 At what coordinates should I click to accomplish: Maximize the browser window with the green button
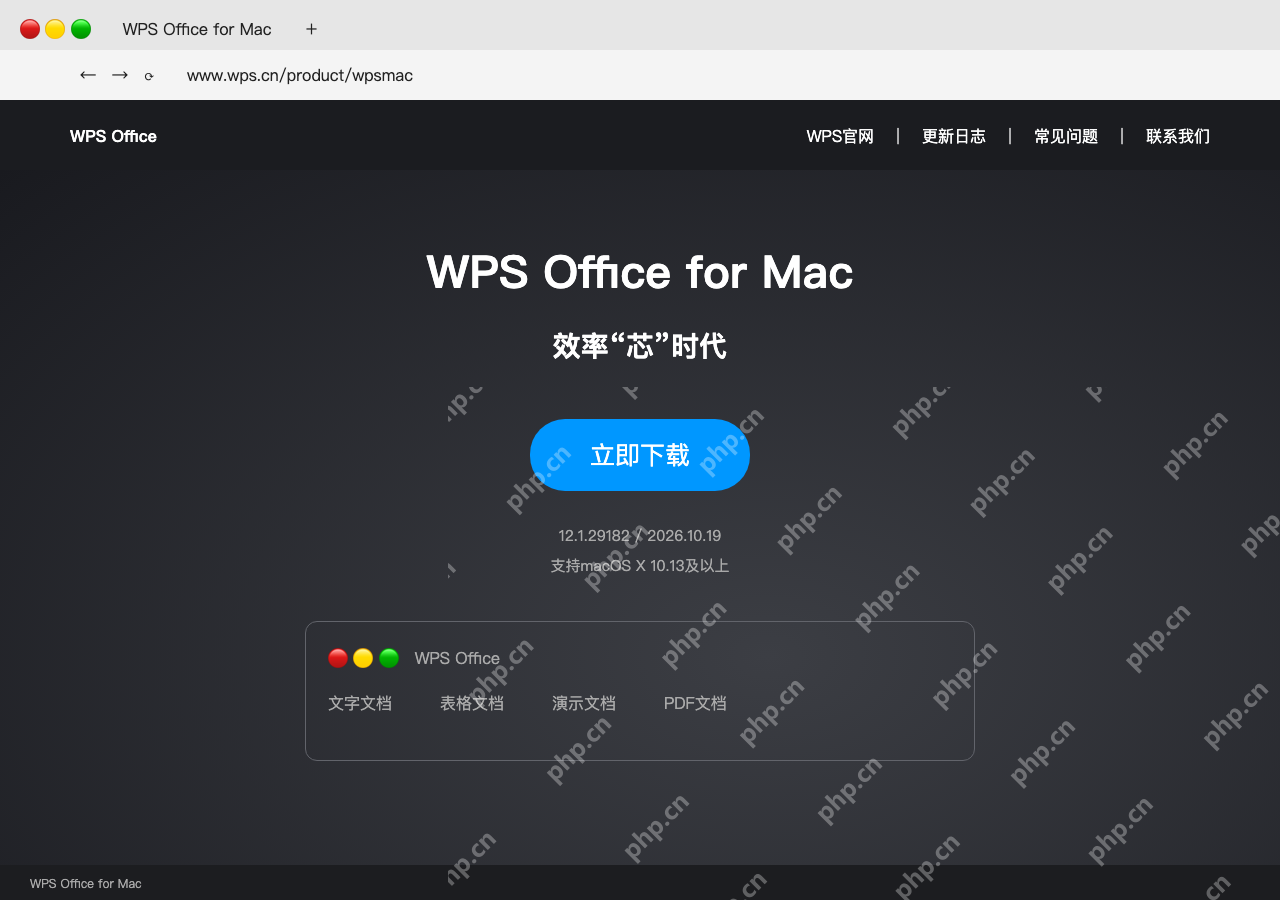pyautogui.click(x=81, y=29)
